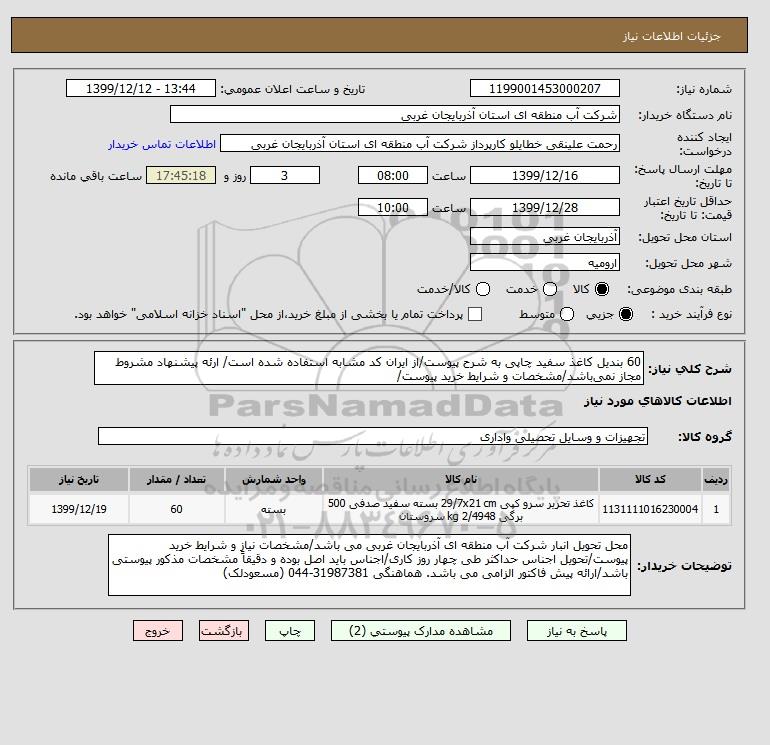
Task: Click مشاهده مدارک پیوستی (2) button
Action: point(421,631)
